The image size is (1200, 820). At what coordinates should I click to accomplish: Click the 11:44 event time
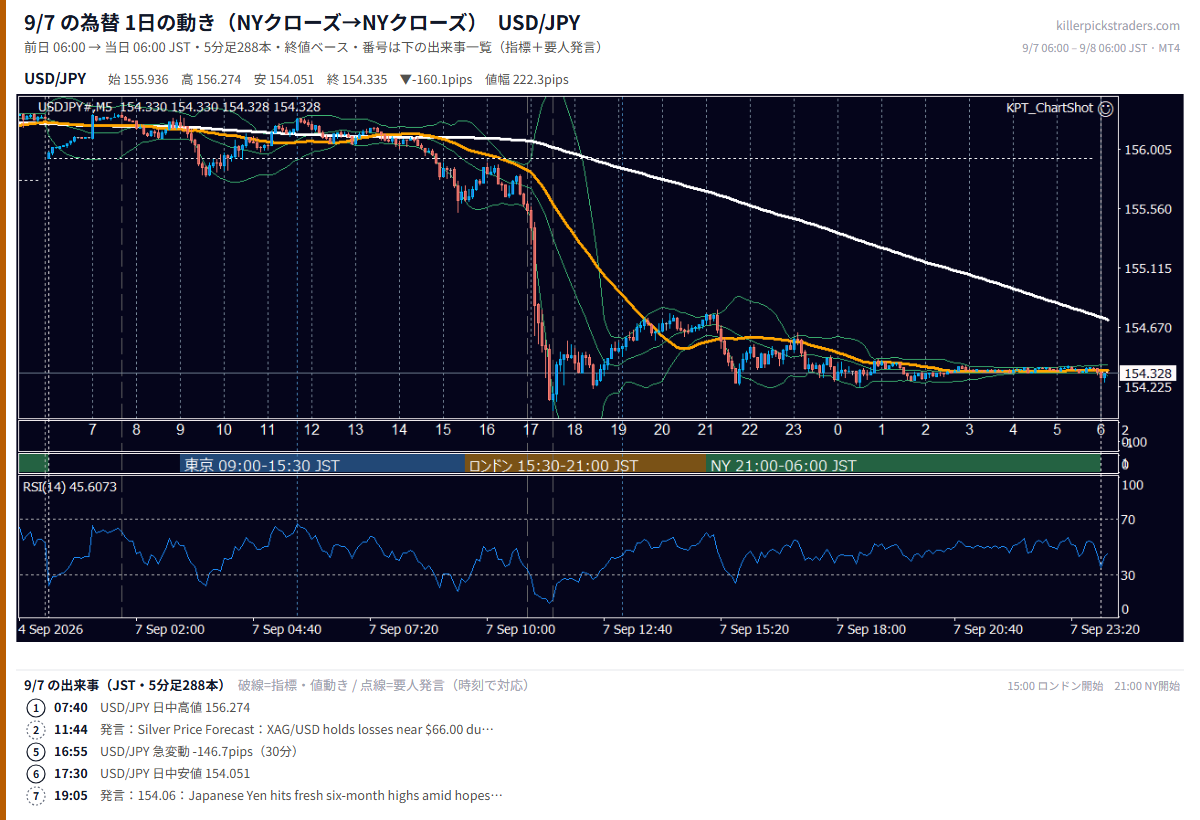coord(70,730)
